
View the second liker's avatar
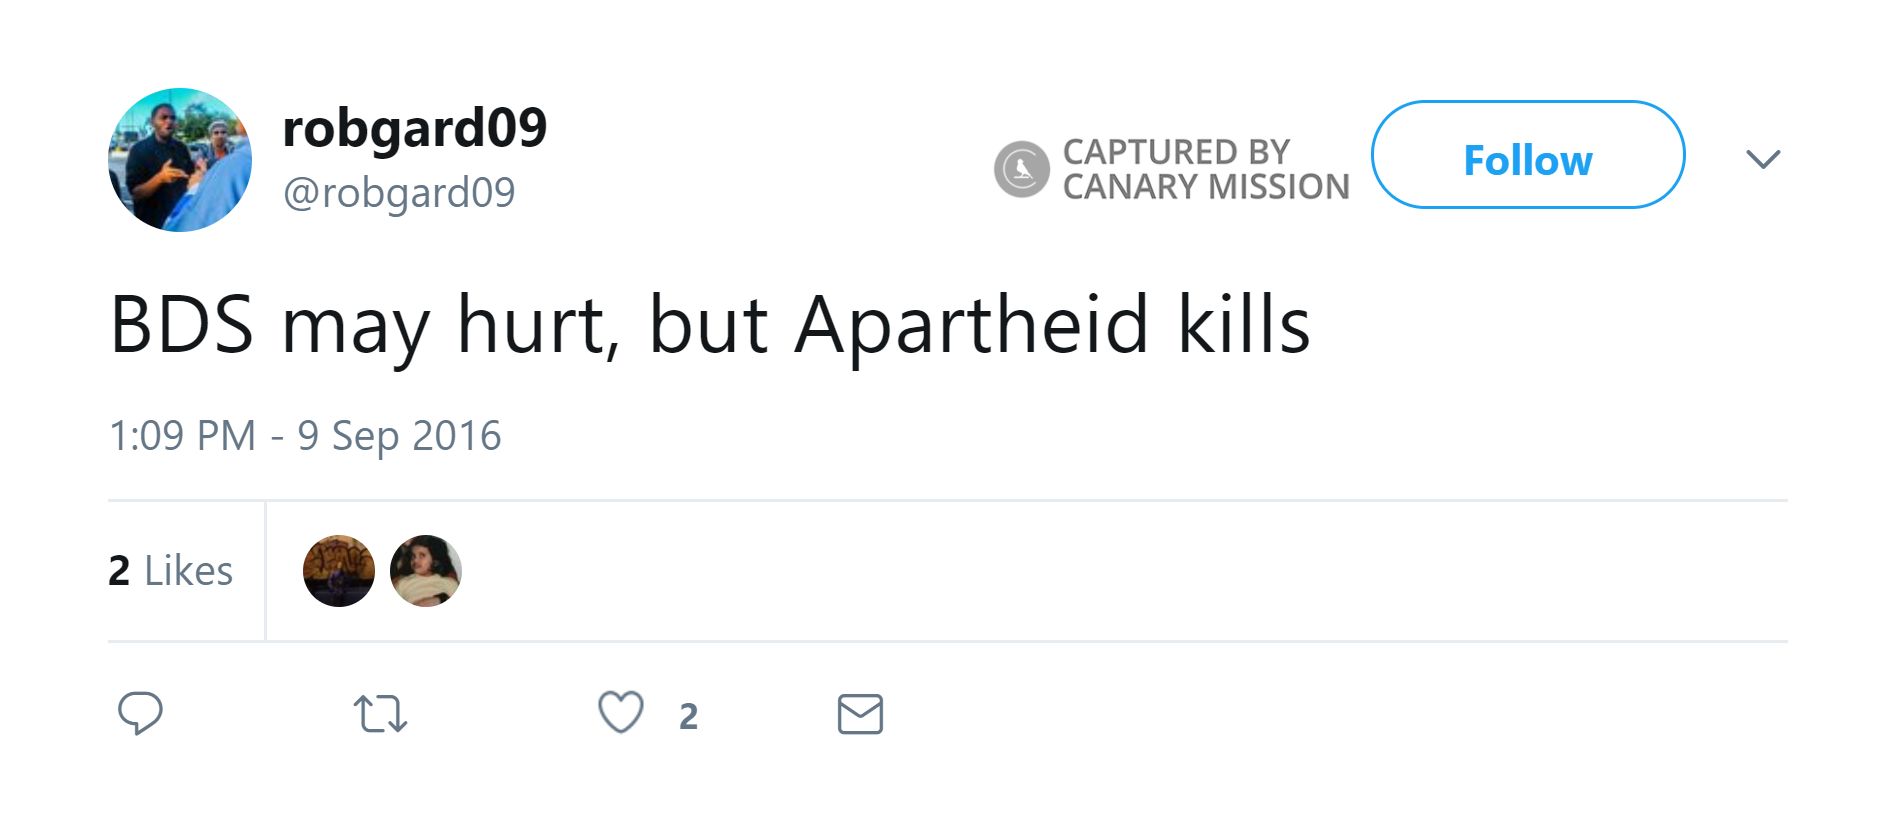click(426, 571)
